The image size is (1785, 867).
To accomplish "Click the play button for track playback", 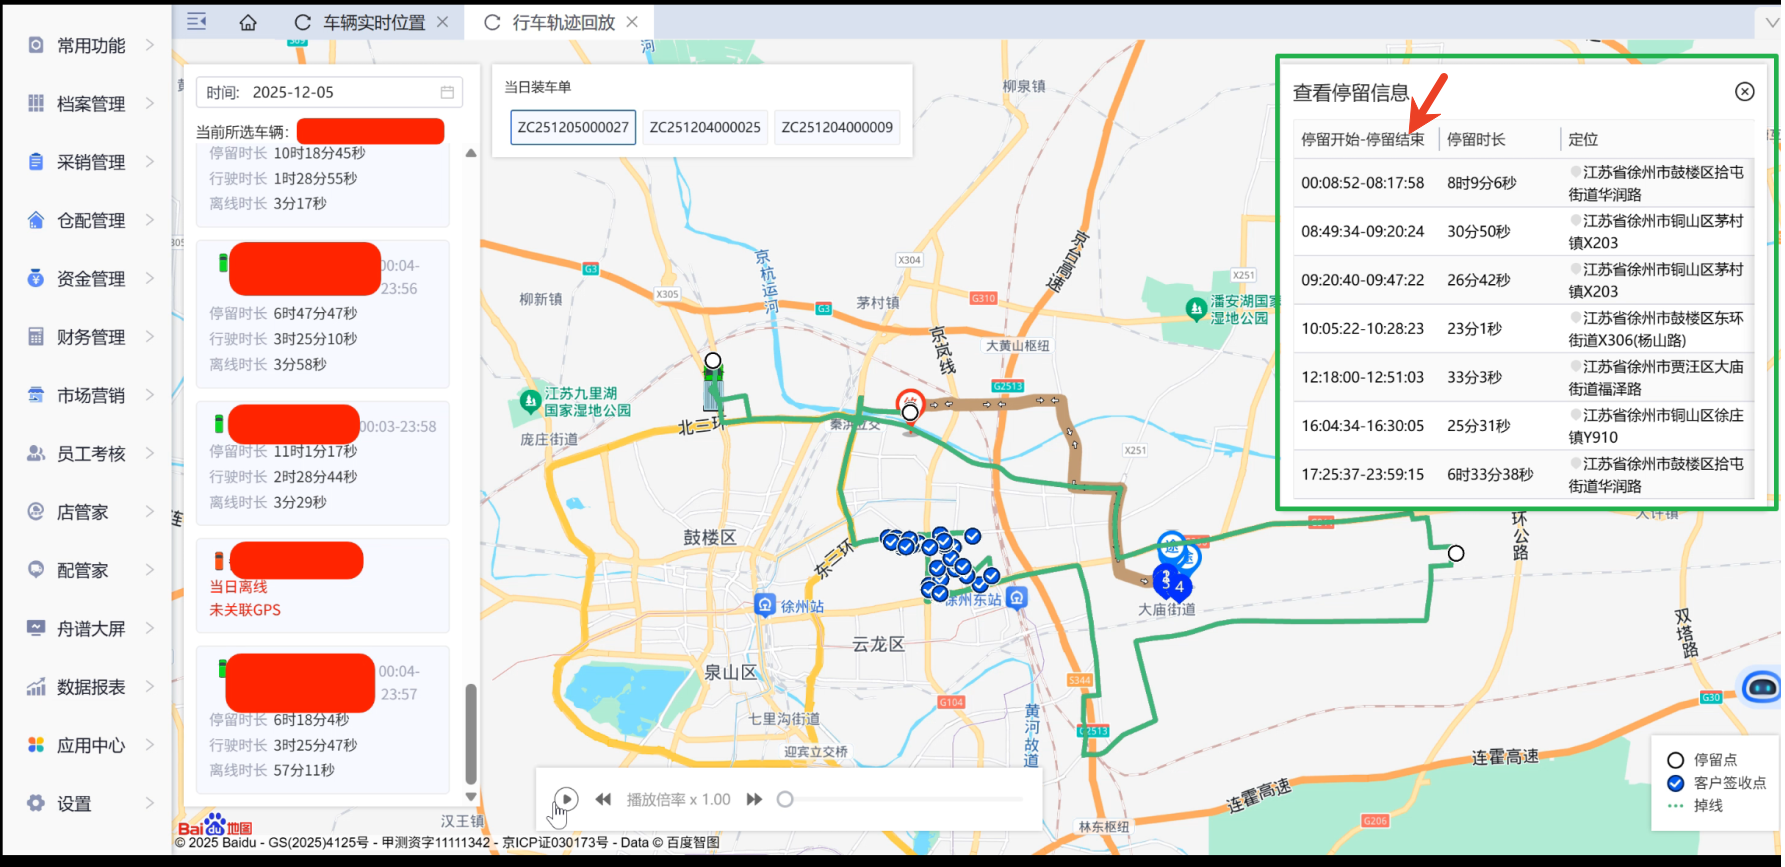I will coord(566,799).
